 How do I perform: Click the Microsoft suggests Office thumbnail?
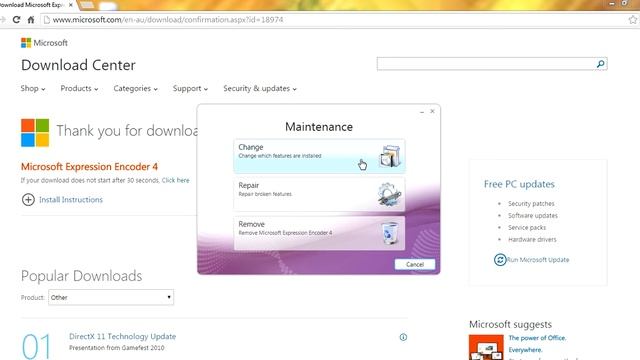click(x=486, y=347)
